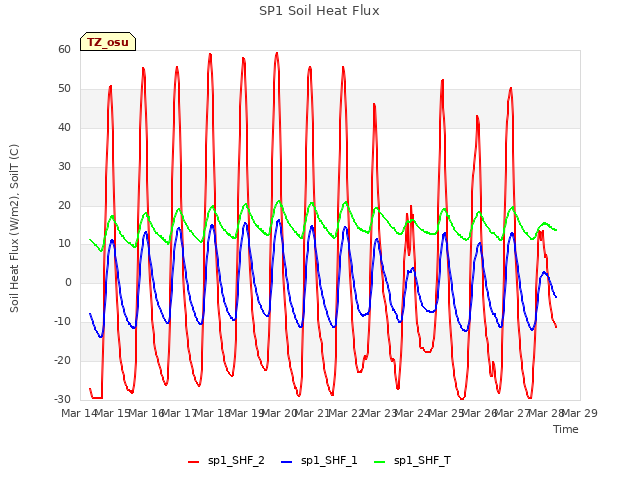Click the y-axis tick value -30
The width and height of the screenshot is (640, 480).
(63, 399)
